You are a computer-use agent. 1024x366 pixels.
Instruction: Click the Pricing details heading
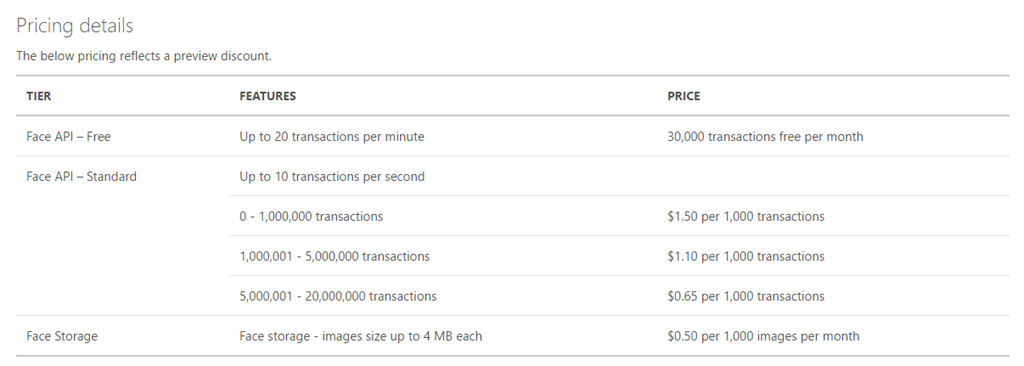74,25
